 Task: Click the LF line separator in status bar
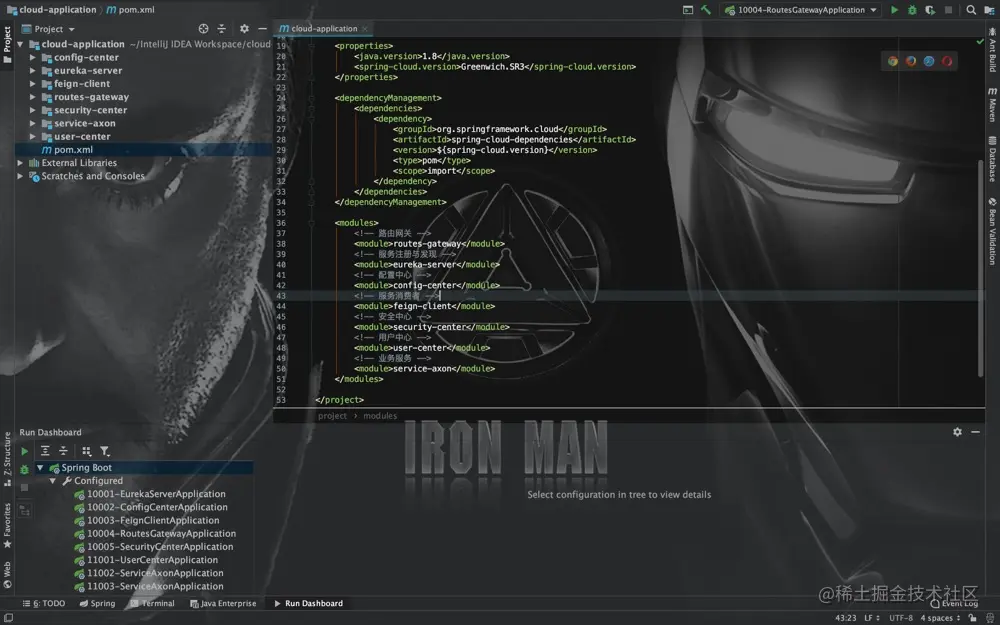pyautogui.click(x=872, y=618)
